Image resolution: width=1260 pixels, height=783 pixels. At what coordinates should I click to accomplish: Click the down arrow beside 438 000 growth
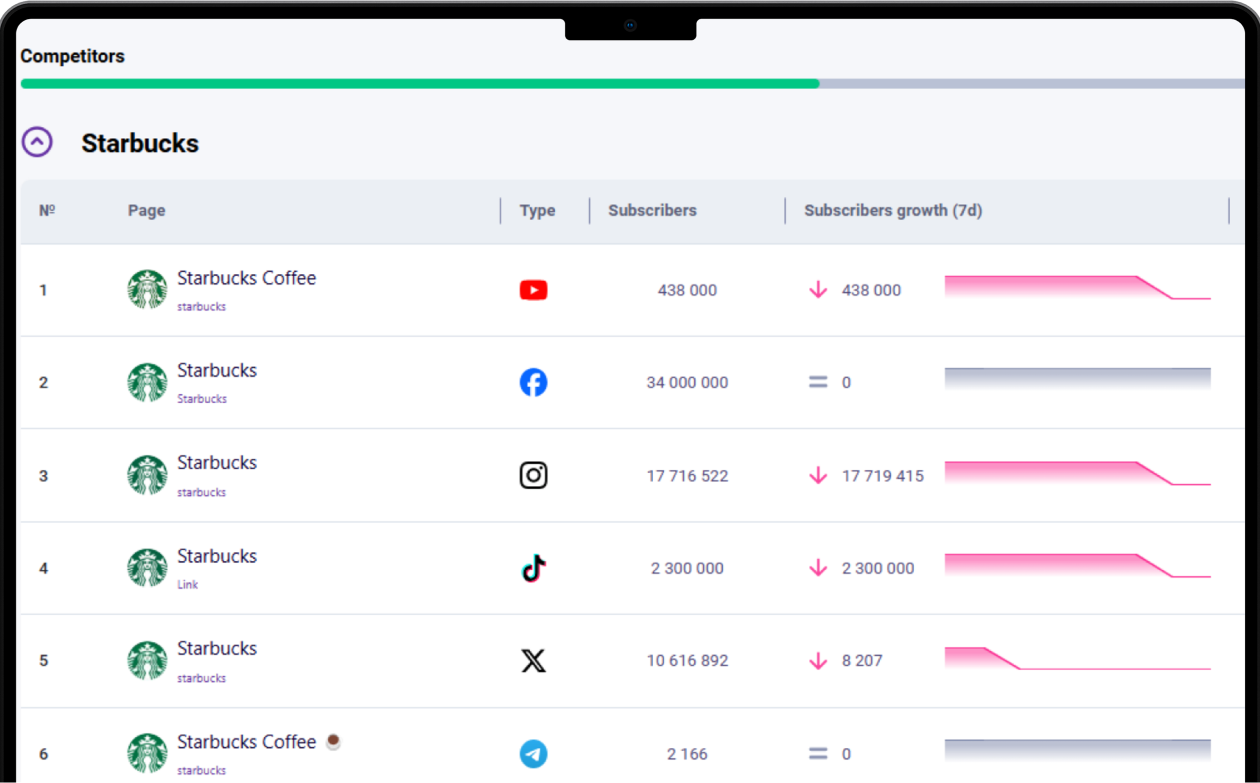point(818,290)
